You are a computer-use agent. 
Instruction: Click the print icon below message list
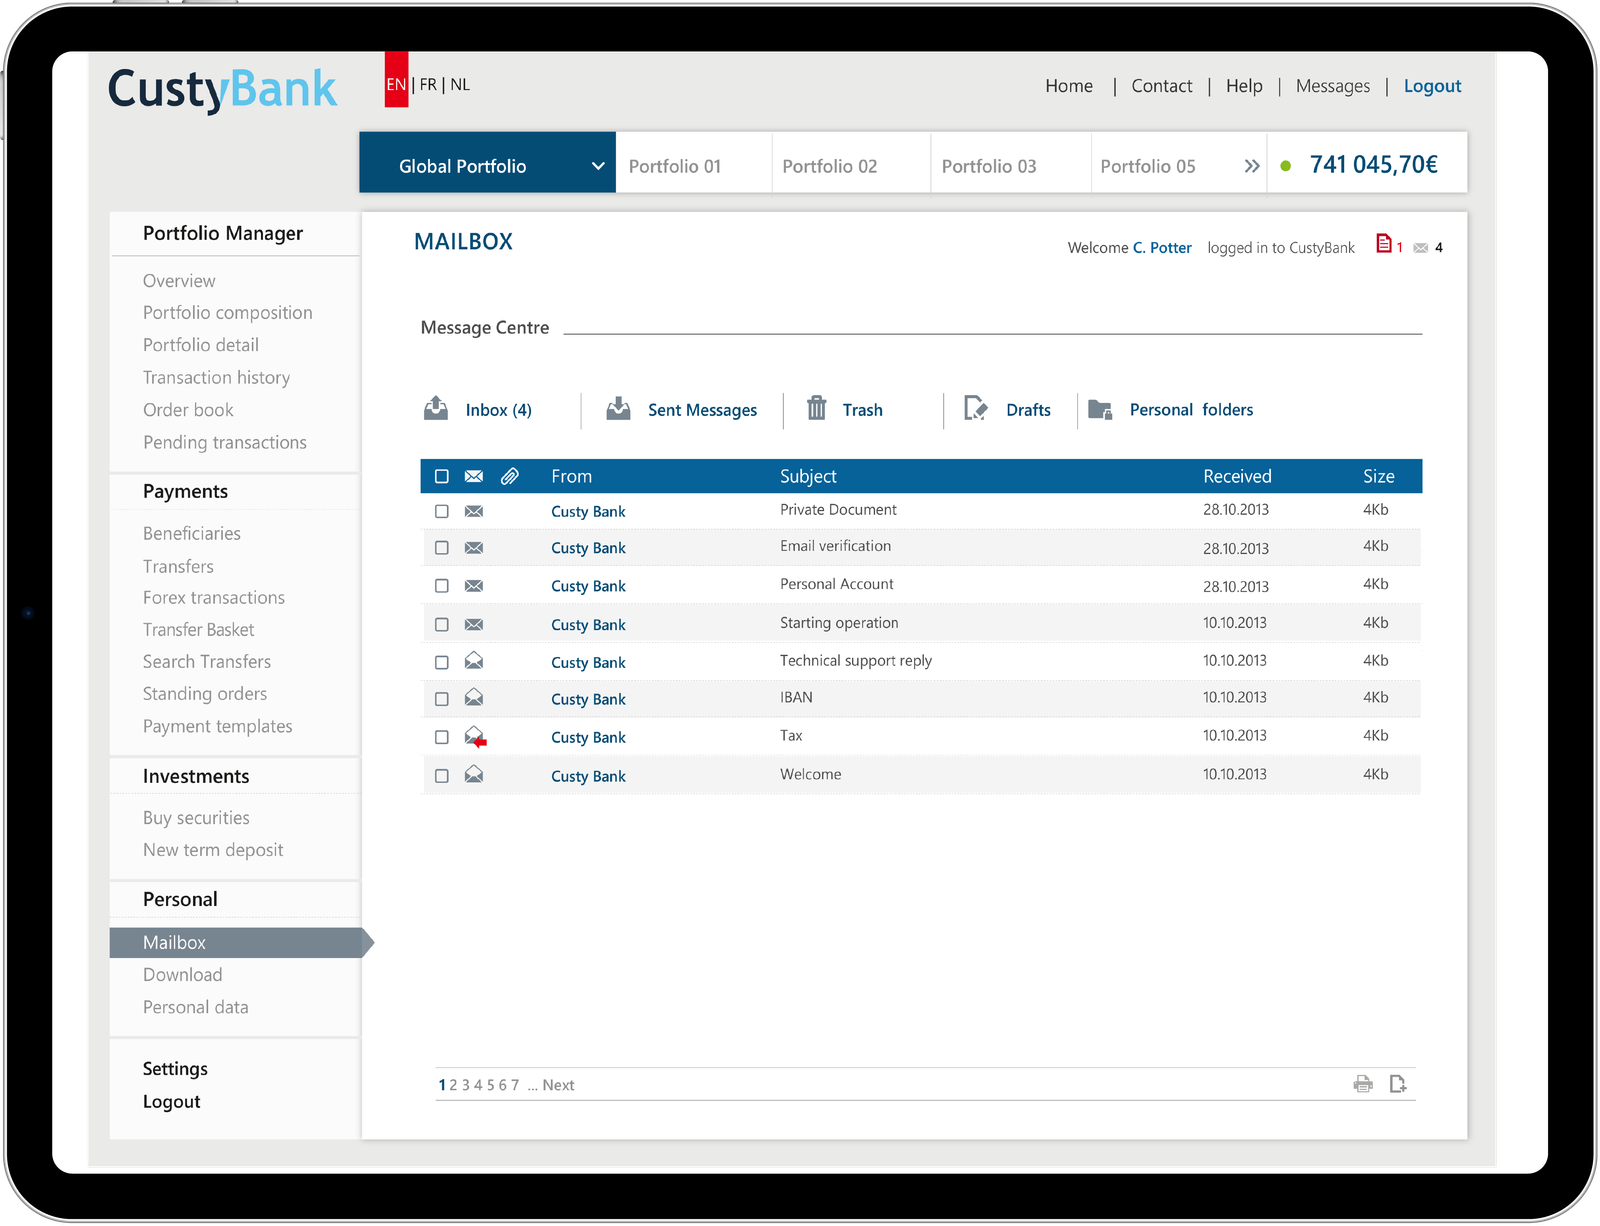[x=1363, y=1084]
